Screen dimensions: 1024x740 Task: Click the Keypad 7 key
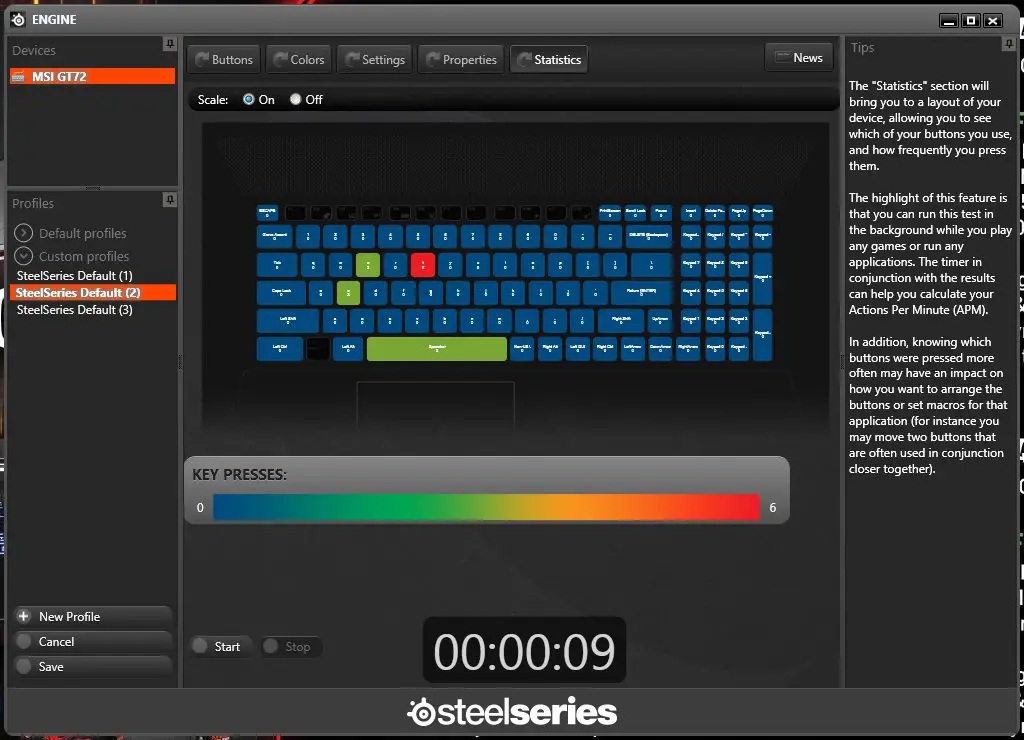pos(691,265)
